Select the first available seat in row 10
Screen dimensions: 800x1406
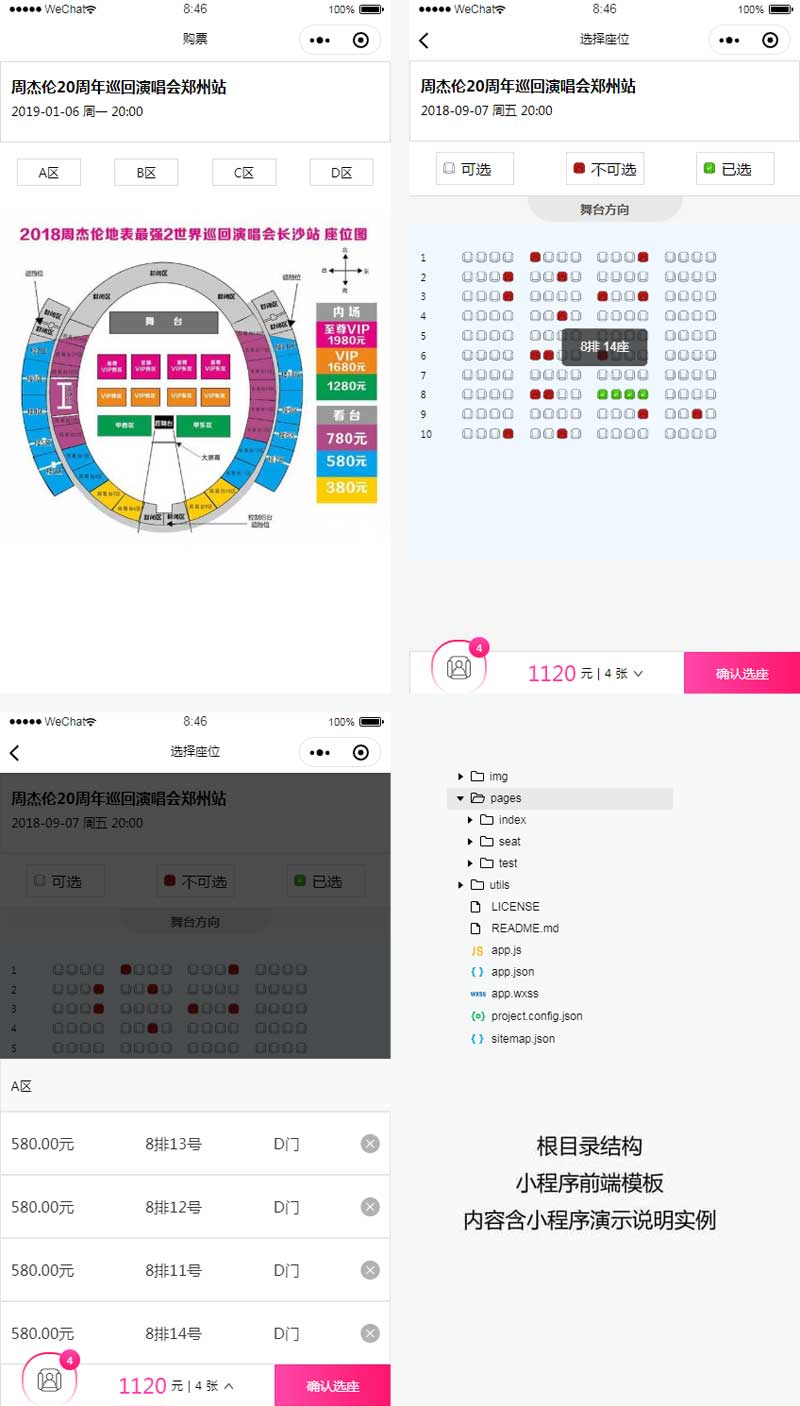pyautogui.click(x=467, y=434)
